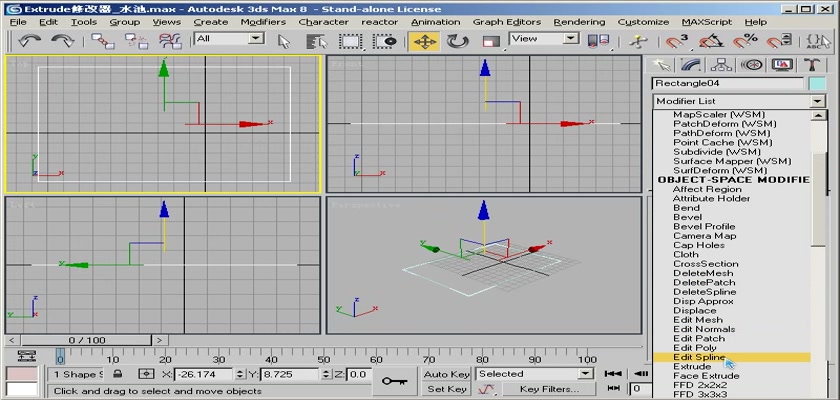
Task: Click the Unlink Selection icon
Action: pyautogui.click(x=136, y=41)
